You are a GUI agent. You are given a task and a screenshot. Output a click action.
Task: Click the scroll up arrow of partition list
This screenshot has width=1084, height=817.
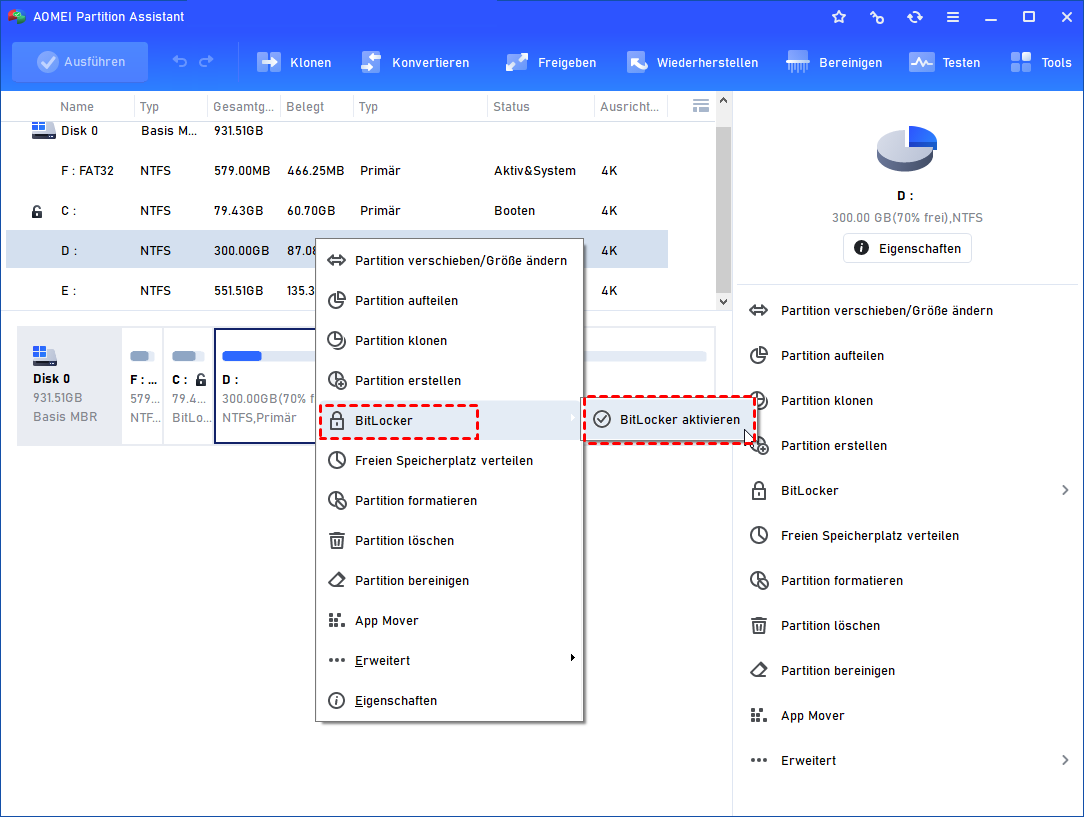click(723, 100)
